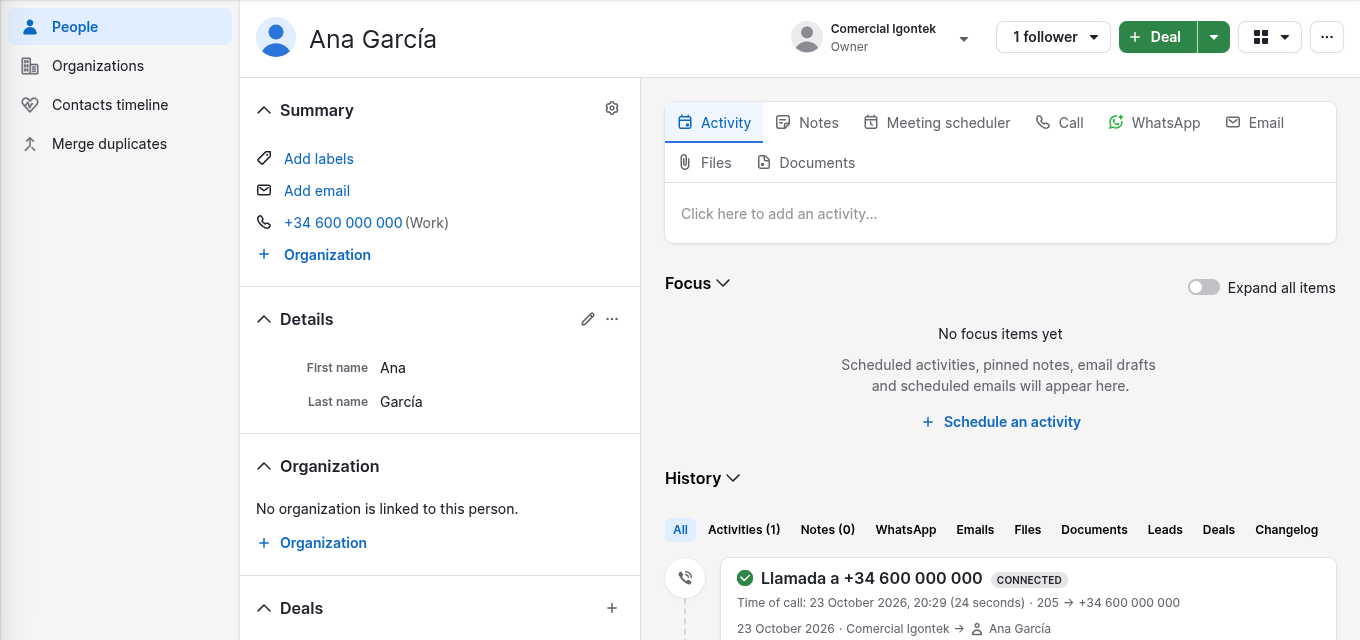
Task: Open the Details section more-options dots
Action: click(612, 319)
